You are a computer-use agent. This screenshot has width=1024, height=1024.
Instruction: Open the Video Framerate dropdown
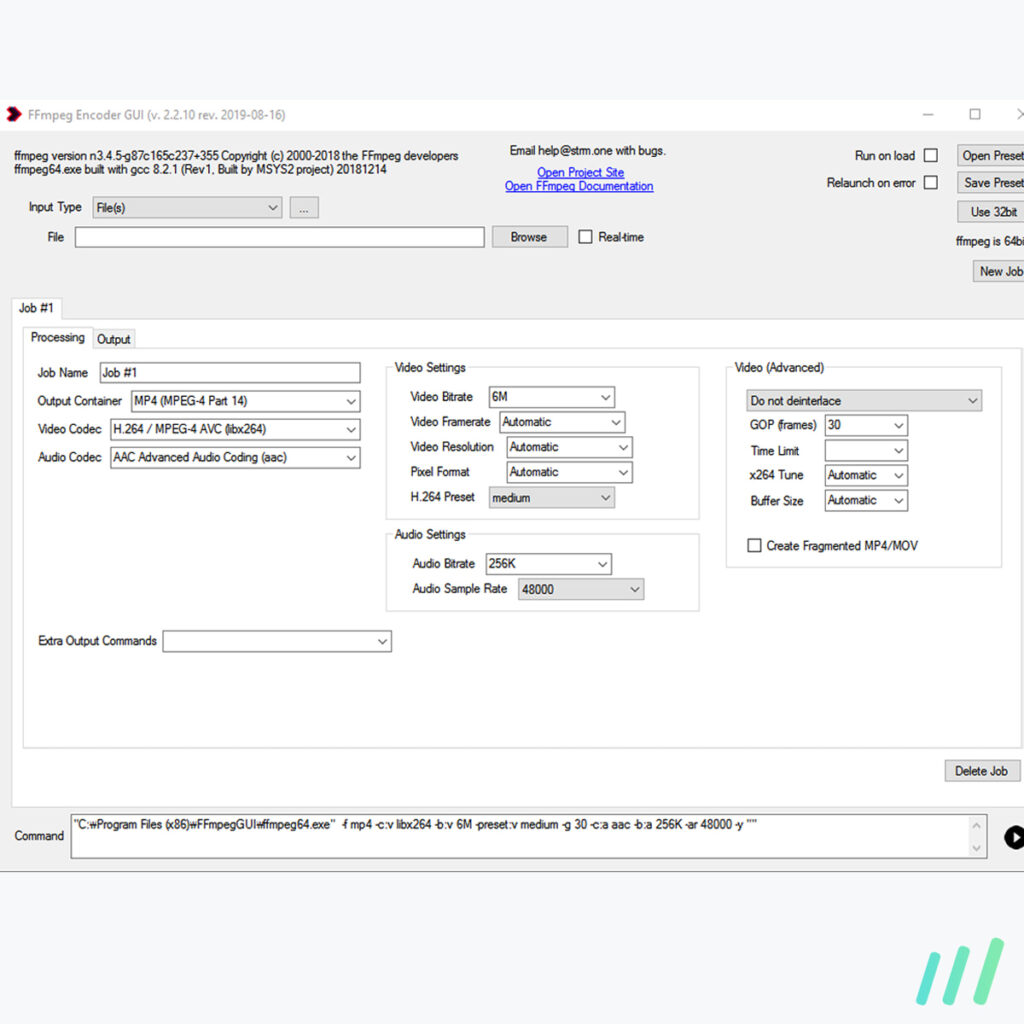[x=562, y=422]
